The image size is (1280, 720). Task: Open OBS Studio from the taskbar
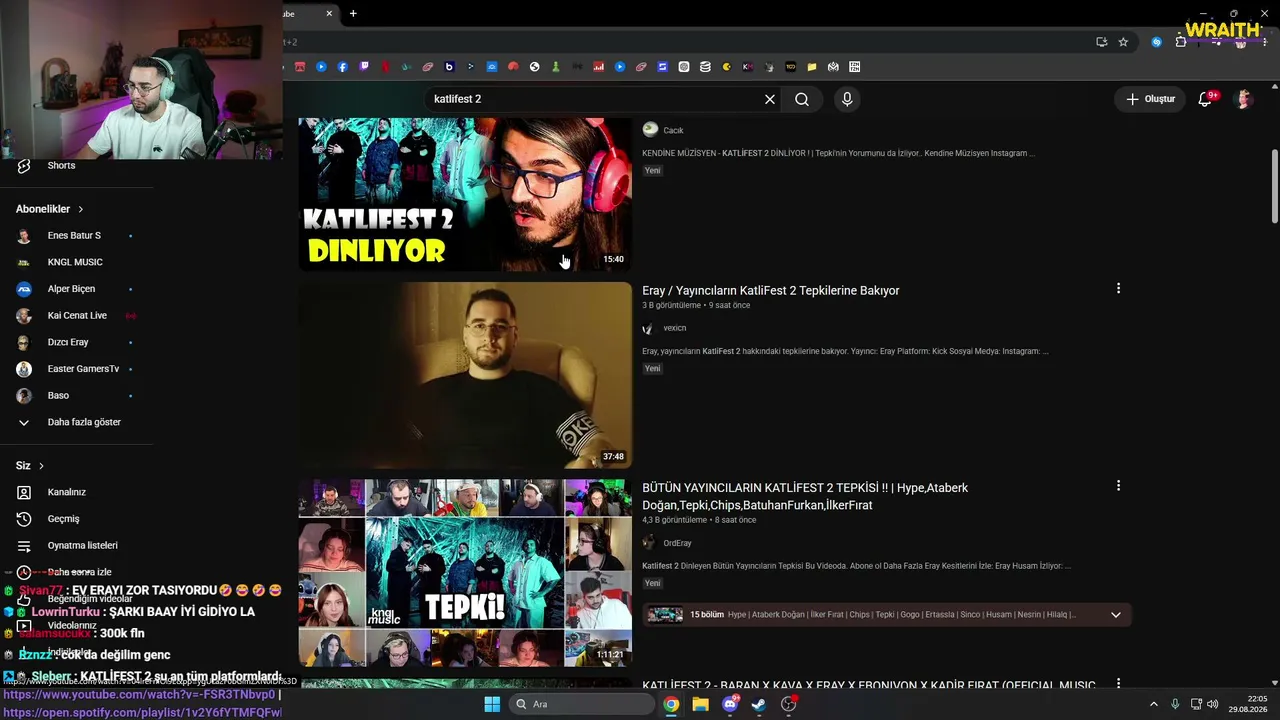(789, 704)
